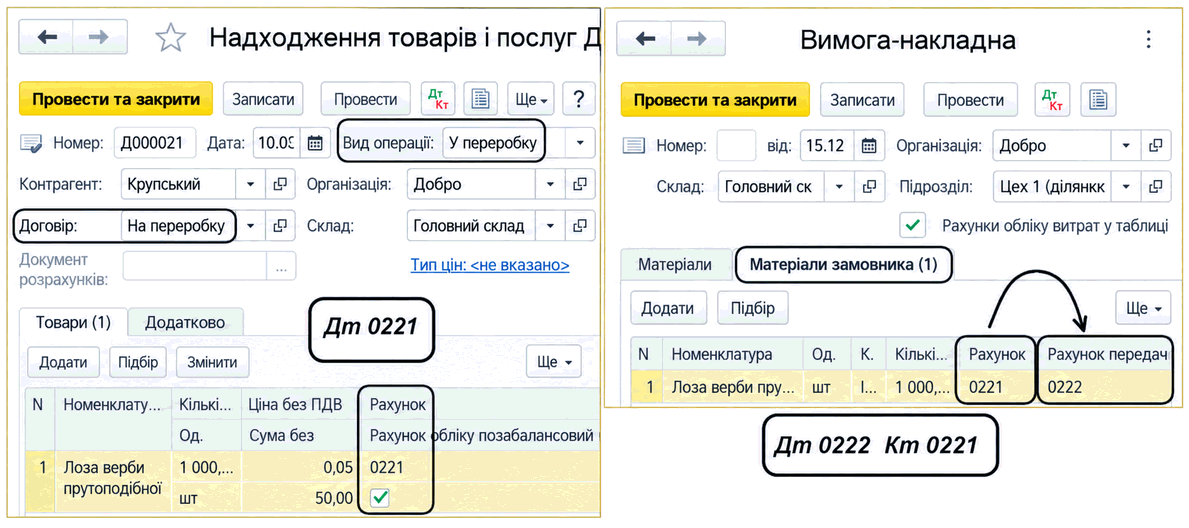Click Провести in Надходження window
The width and height of the screenshot is (1189, 528).
click(365, 99)
